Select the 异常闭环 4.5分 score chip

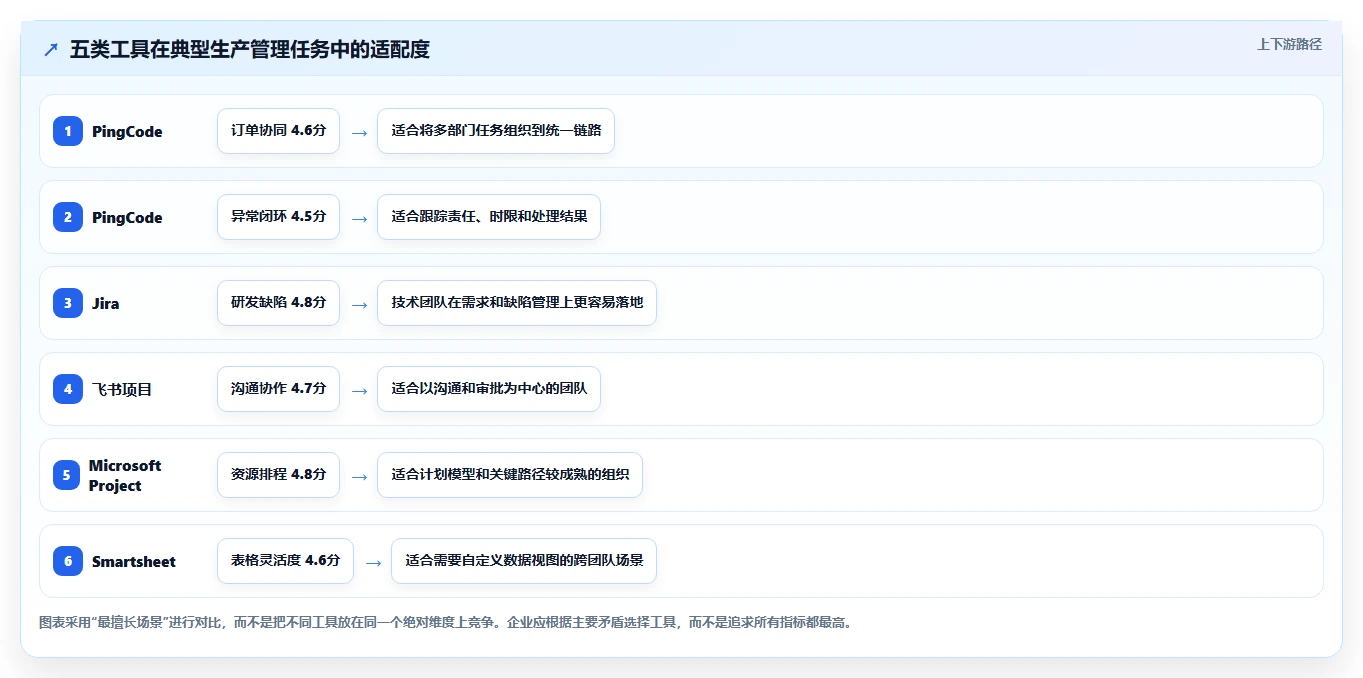[x=278, y=217]
